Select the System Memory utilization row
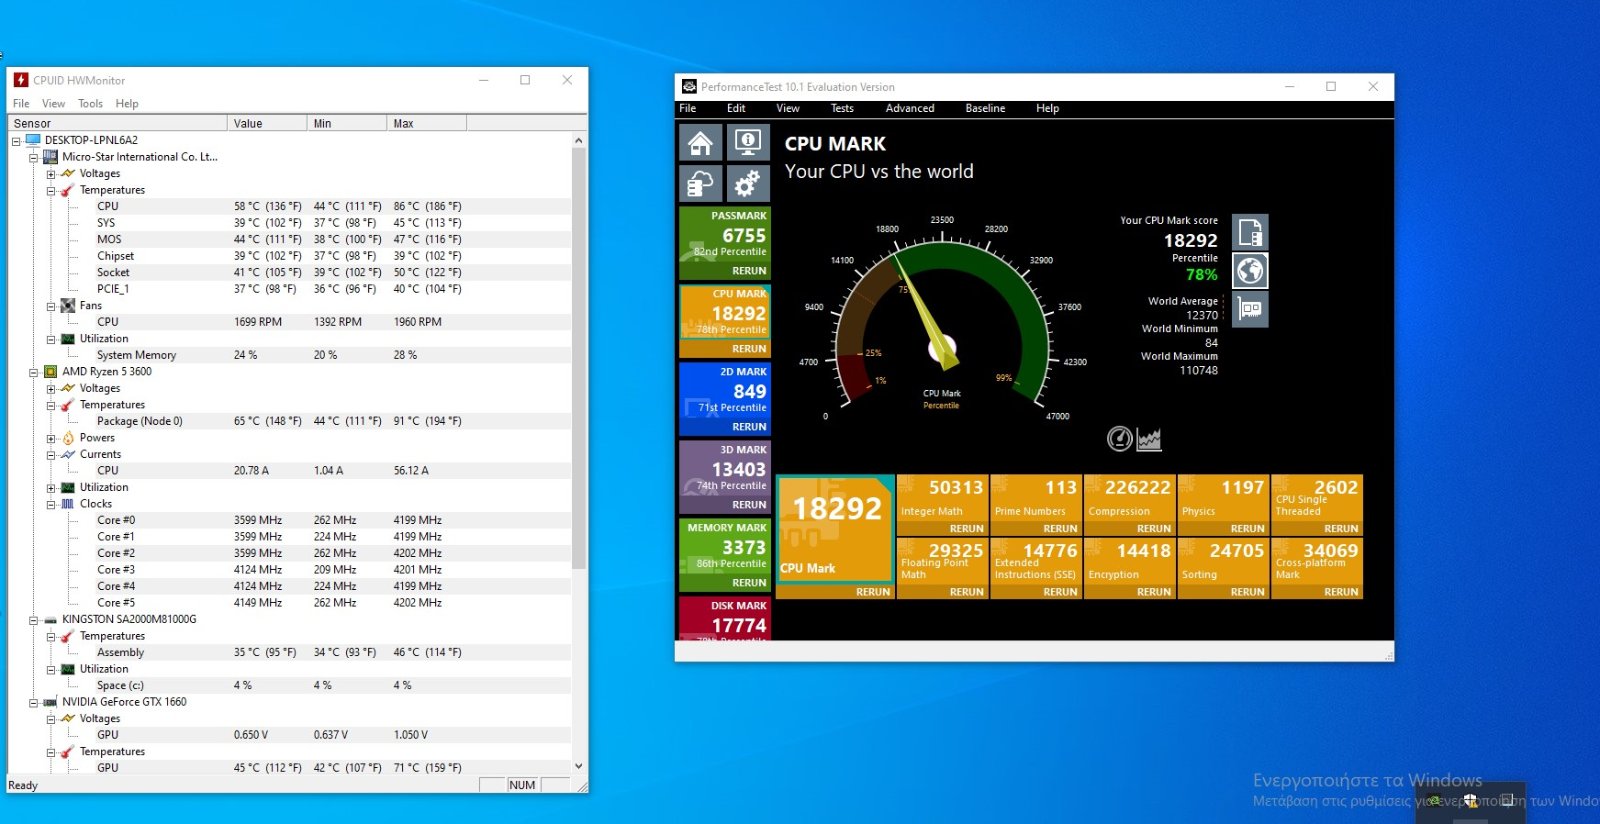 291,355
